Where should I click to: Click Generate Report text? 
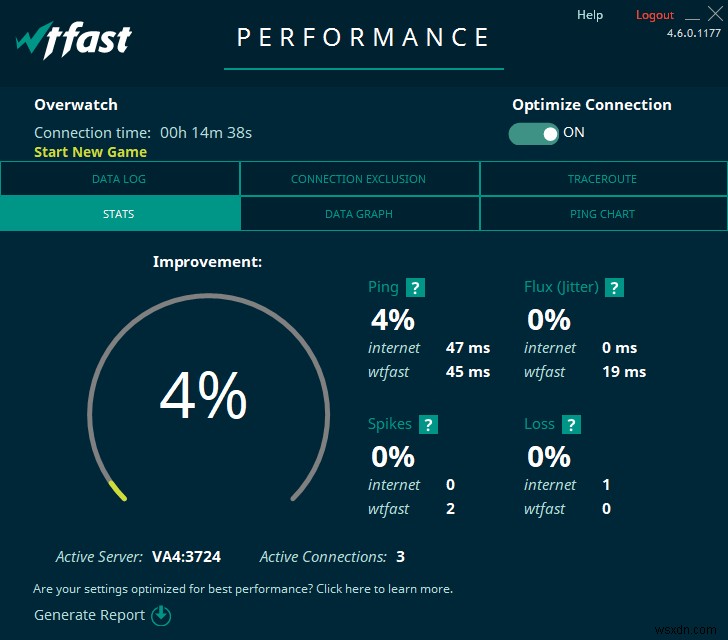coord(90,615)
